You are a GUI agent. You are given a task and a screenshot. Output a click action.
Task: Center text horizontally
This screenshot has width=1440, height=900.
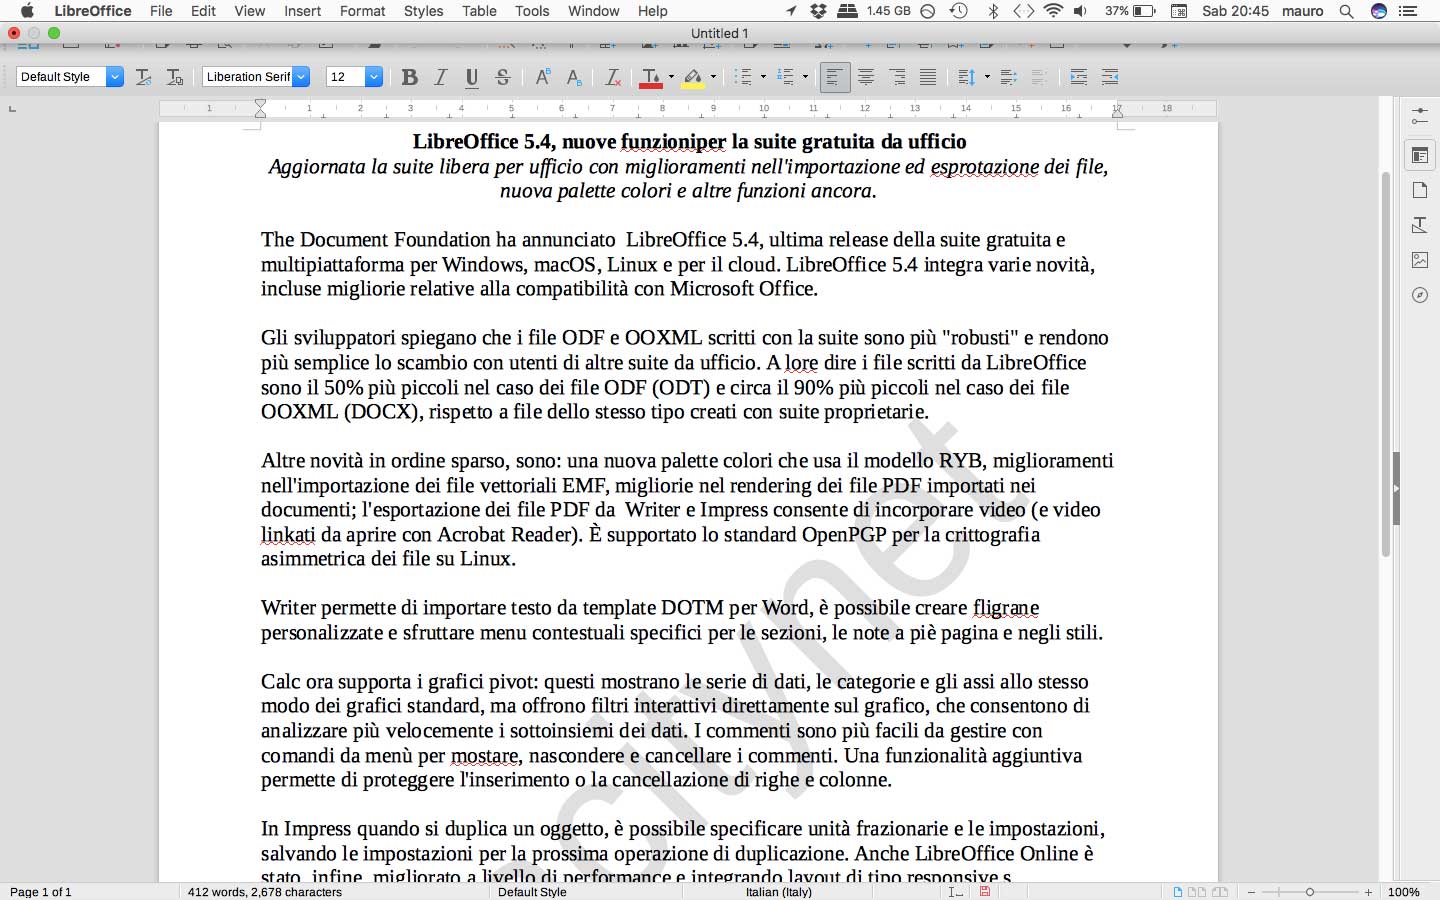click(x=866, y=77)
